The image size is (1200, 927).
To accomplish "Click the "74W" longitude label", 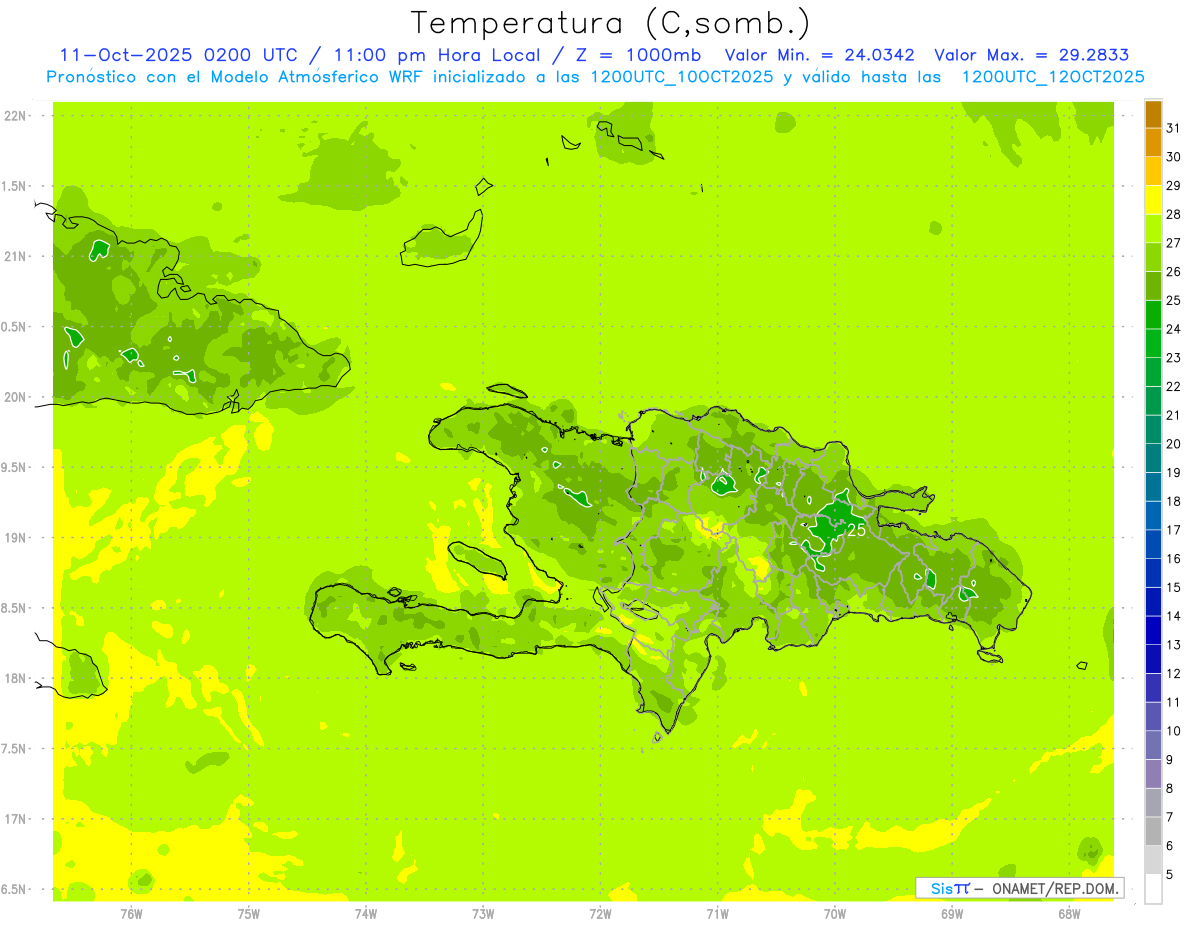I will coord(366,914).
